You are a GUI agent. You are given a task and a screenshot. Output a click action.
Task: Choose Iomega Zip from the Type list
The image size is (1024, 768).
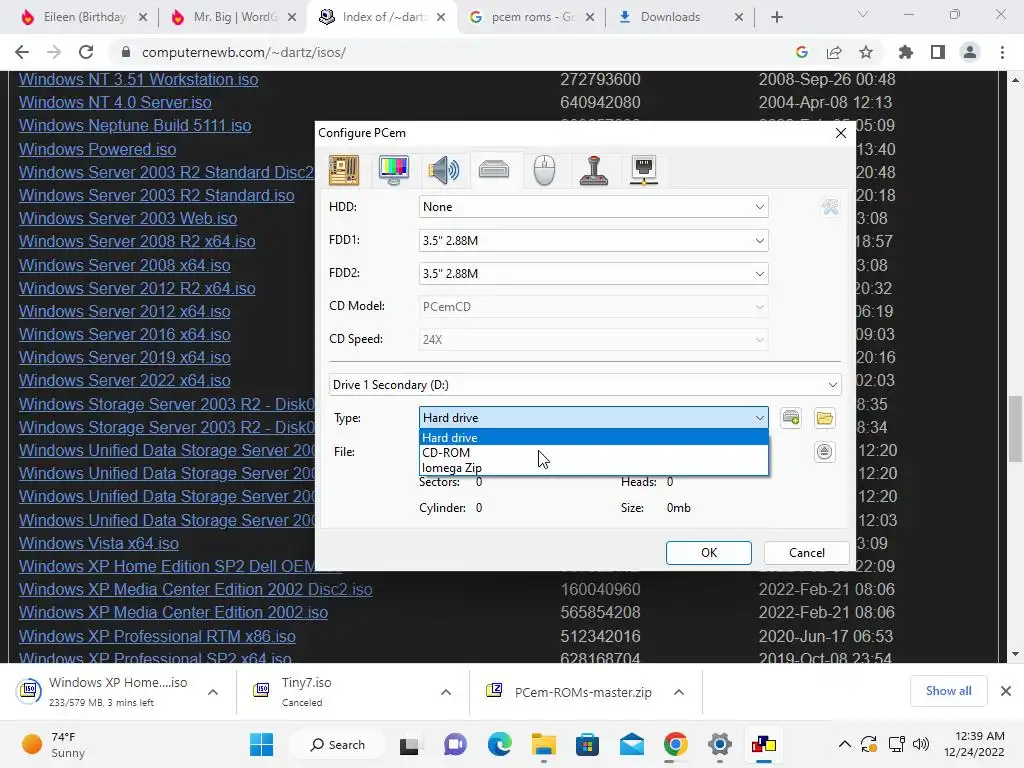click(x=593, y=468)
